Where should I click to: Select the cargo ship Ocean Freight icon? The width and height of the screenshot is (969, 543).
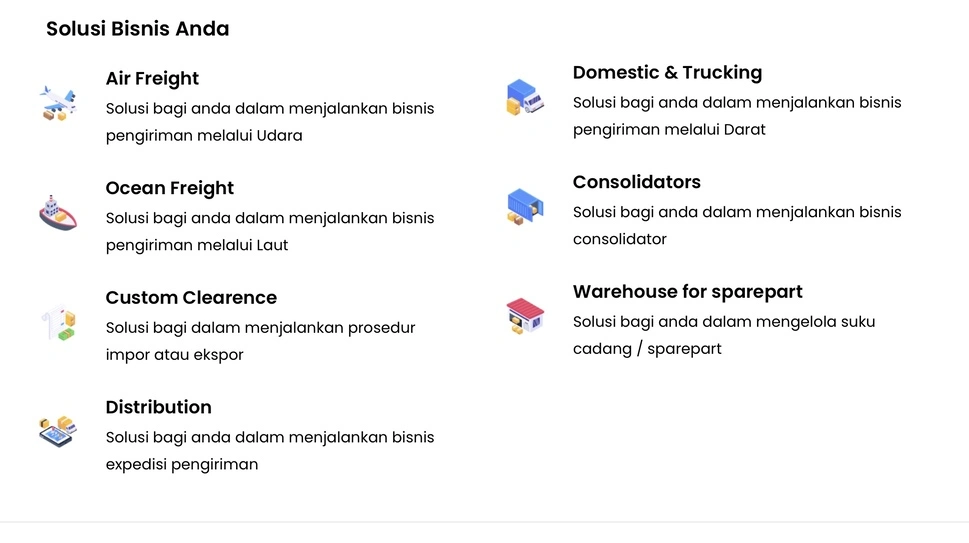click(x=58, y=213)
